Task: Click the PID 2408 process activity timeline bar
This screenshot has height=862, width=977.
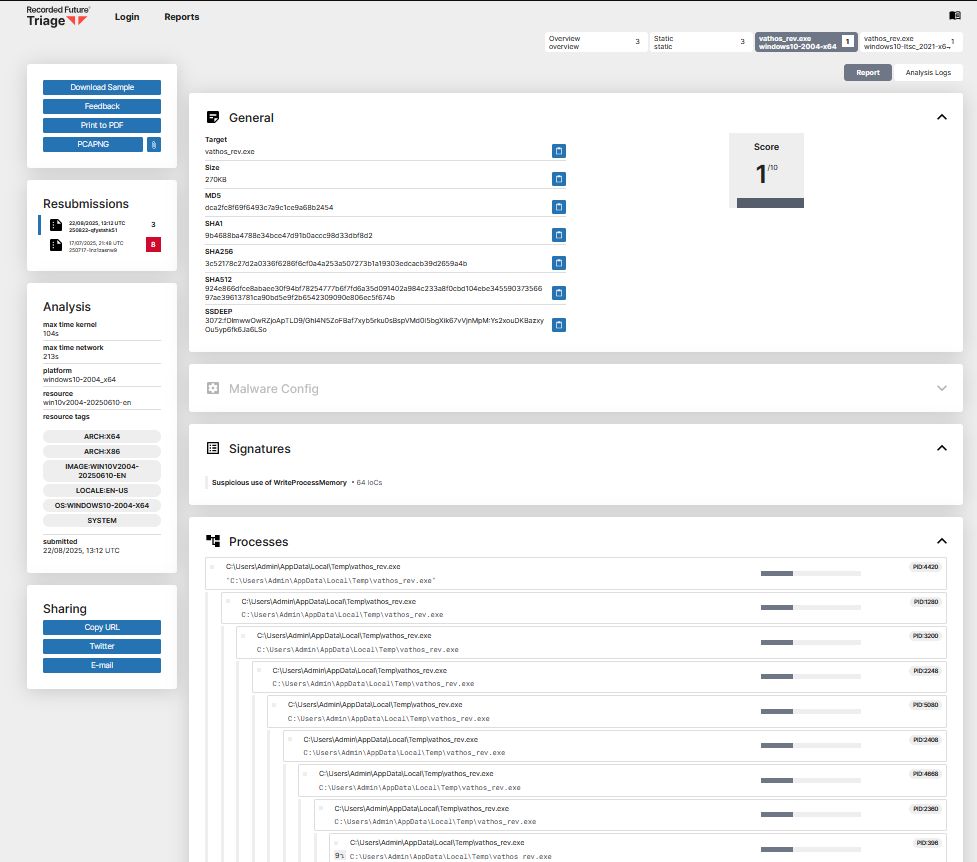Action: click(811, 745)
